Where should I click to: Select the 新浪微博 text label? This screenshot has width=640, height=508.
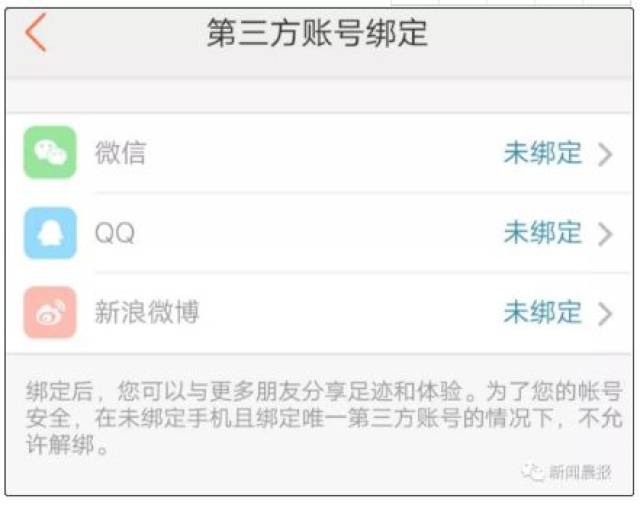coord(147,312)
